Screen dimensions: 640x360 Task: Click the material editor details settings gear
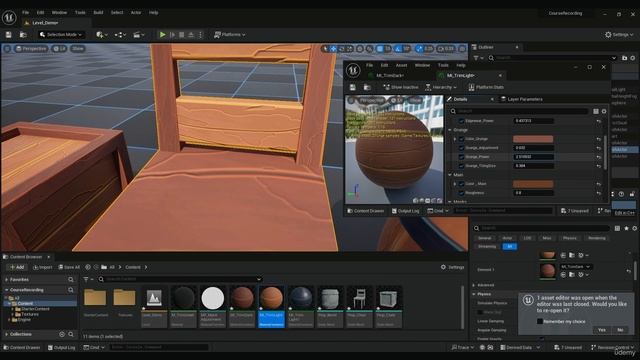(x=604, y=111)
